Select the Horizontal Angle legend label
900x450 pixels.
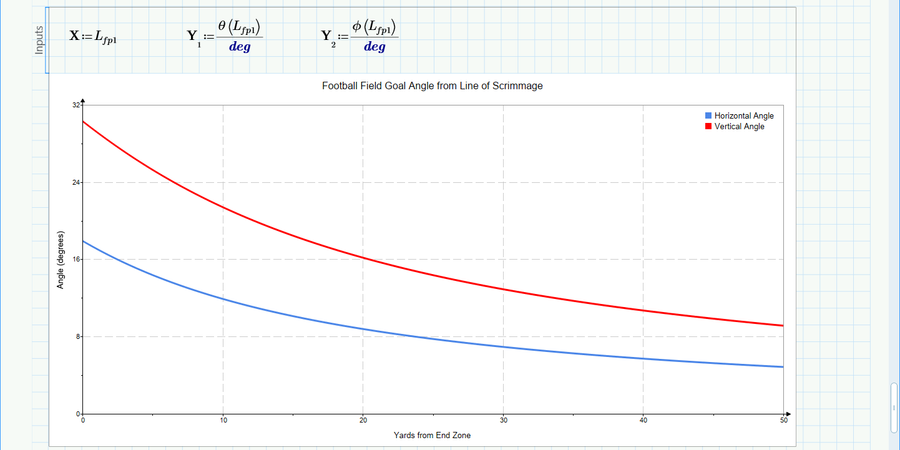click(744, 116)
